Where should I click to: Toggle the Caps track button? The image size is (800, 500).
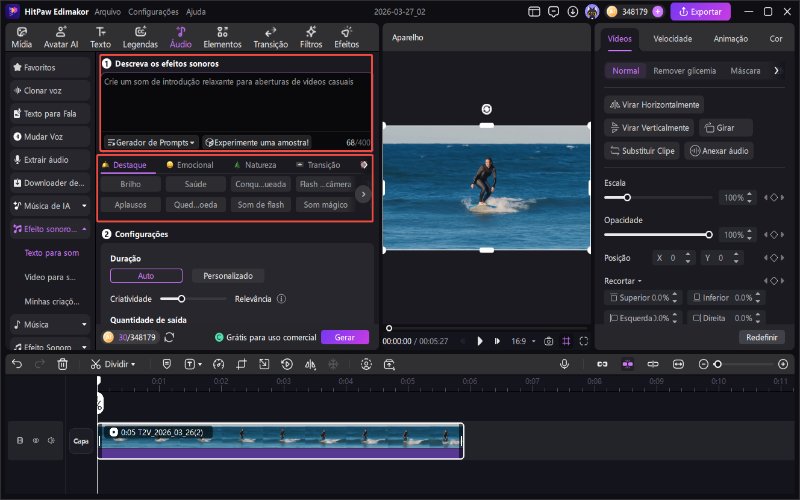click(x=81, y=441)
